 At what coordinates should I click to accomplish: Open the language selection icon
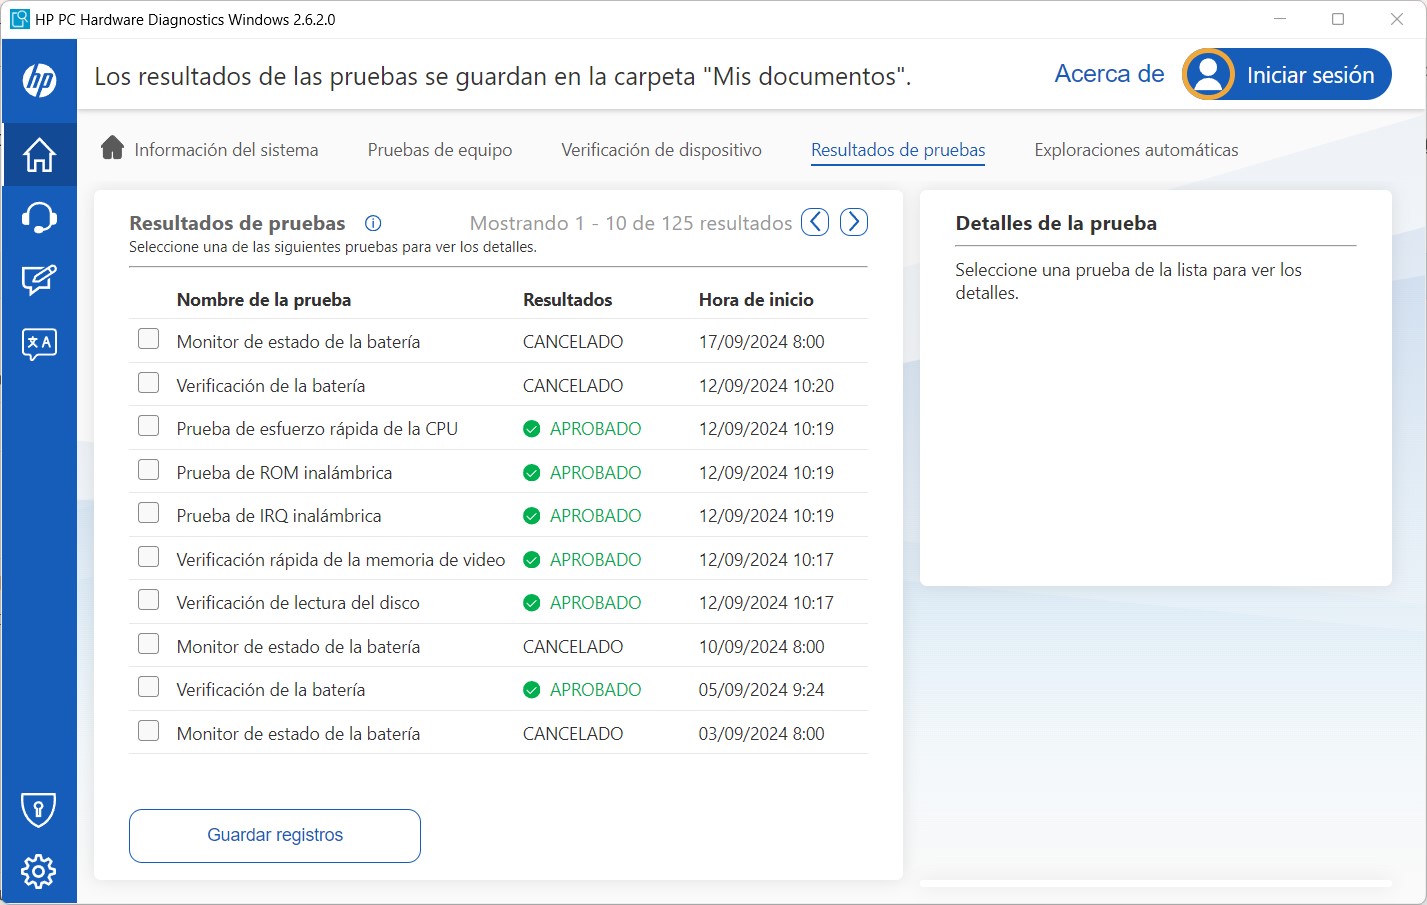coord(39,343)
